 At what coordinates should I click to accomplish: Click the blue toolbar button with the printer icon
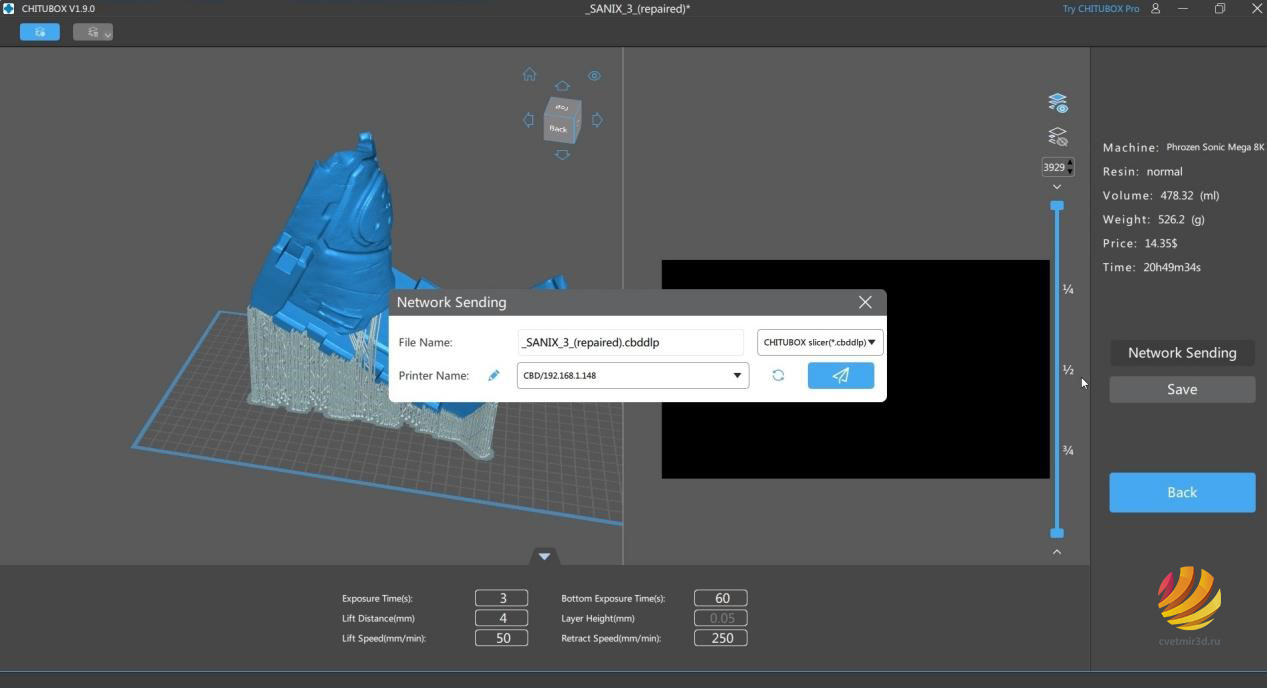40,32
